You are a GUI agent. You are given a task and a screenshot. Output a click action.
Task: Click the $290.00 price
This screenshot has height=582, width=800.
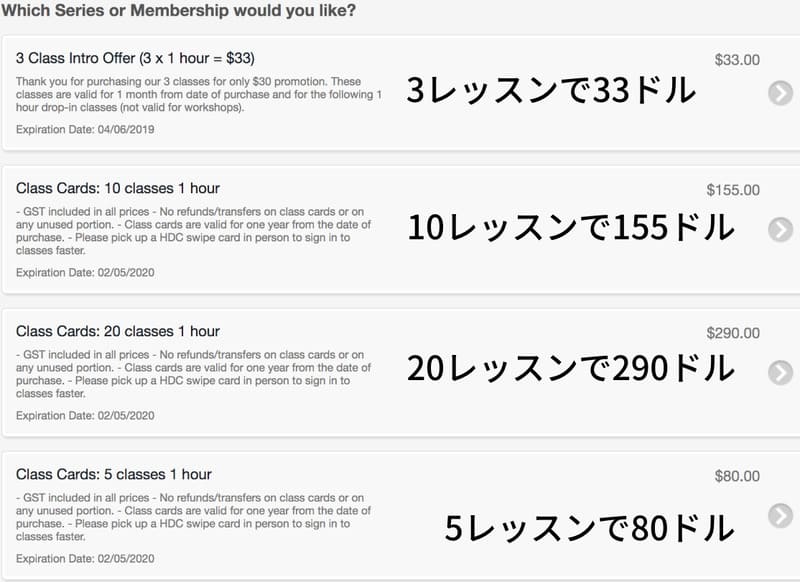click(x=733, y=333)
